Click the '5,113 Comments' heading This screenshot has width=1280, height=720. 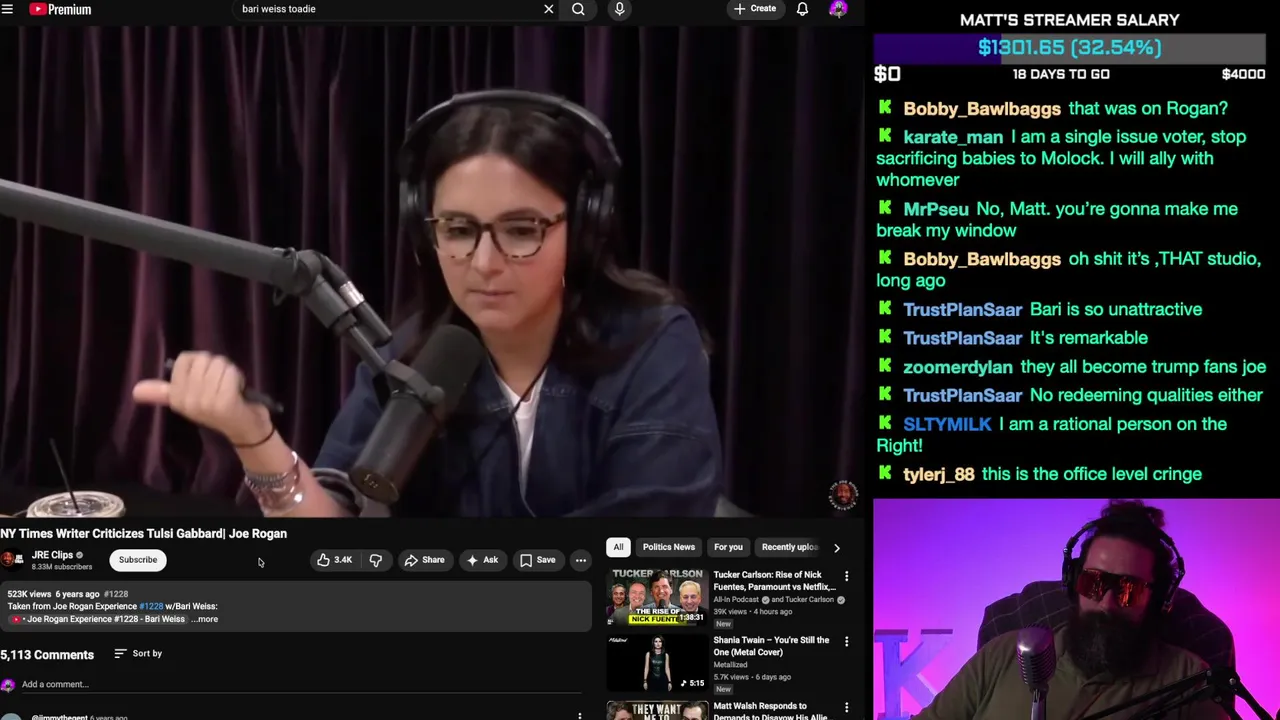point(47,655)
